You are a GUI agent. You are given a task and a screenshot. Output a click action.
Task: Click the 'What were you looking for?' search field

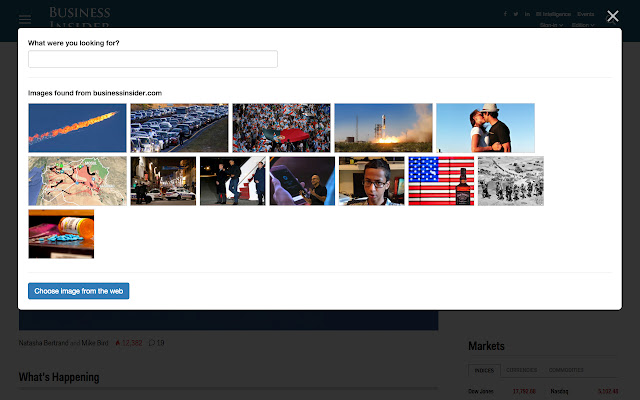(153, 59)
